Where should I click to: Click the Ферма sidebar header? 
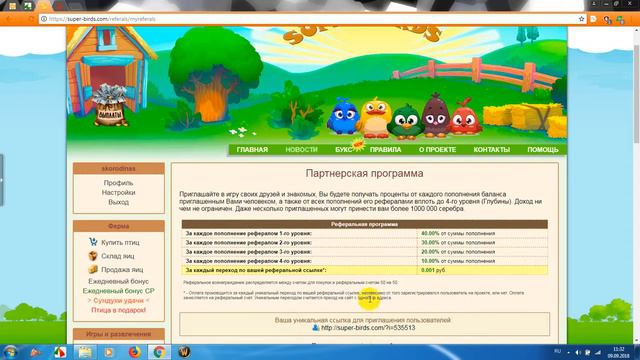119,226
